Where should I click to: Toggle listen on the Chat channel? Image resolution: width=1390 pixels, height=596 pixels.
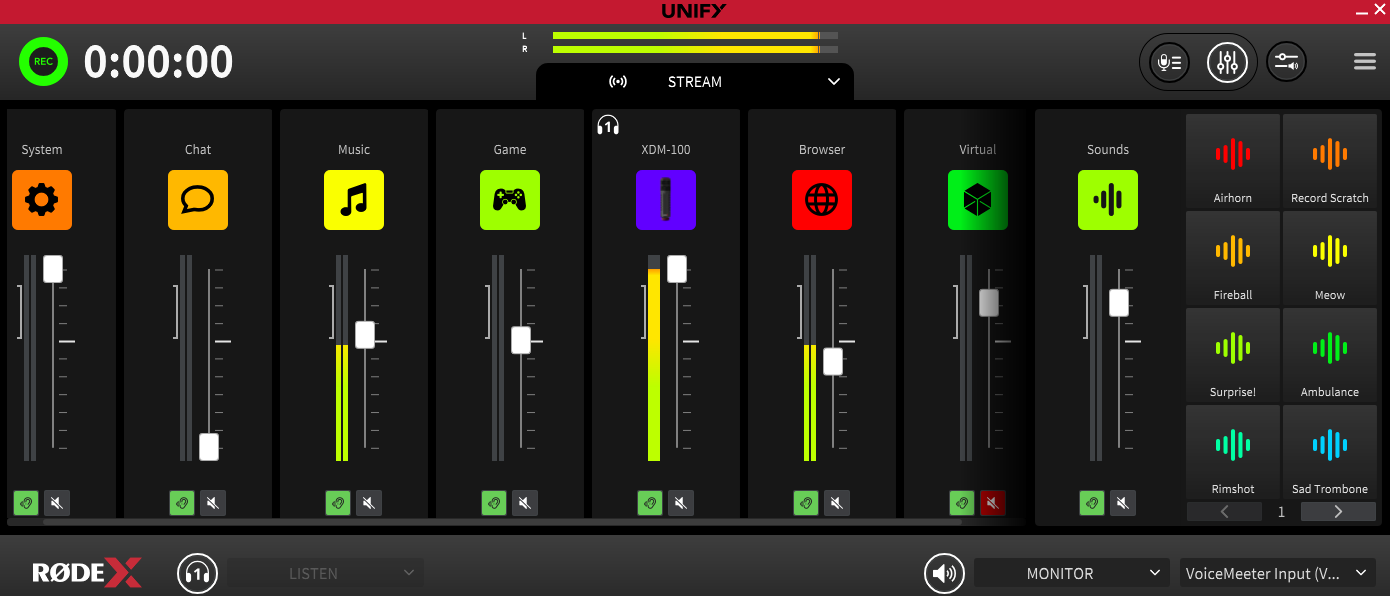coord(182,503)
